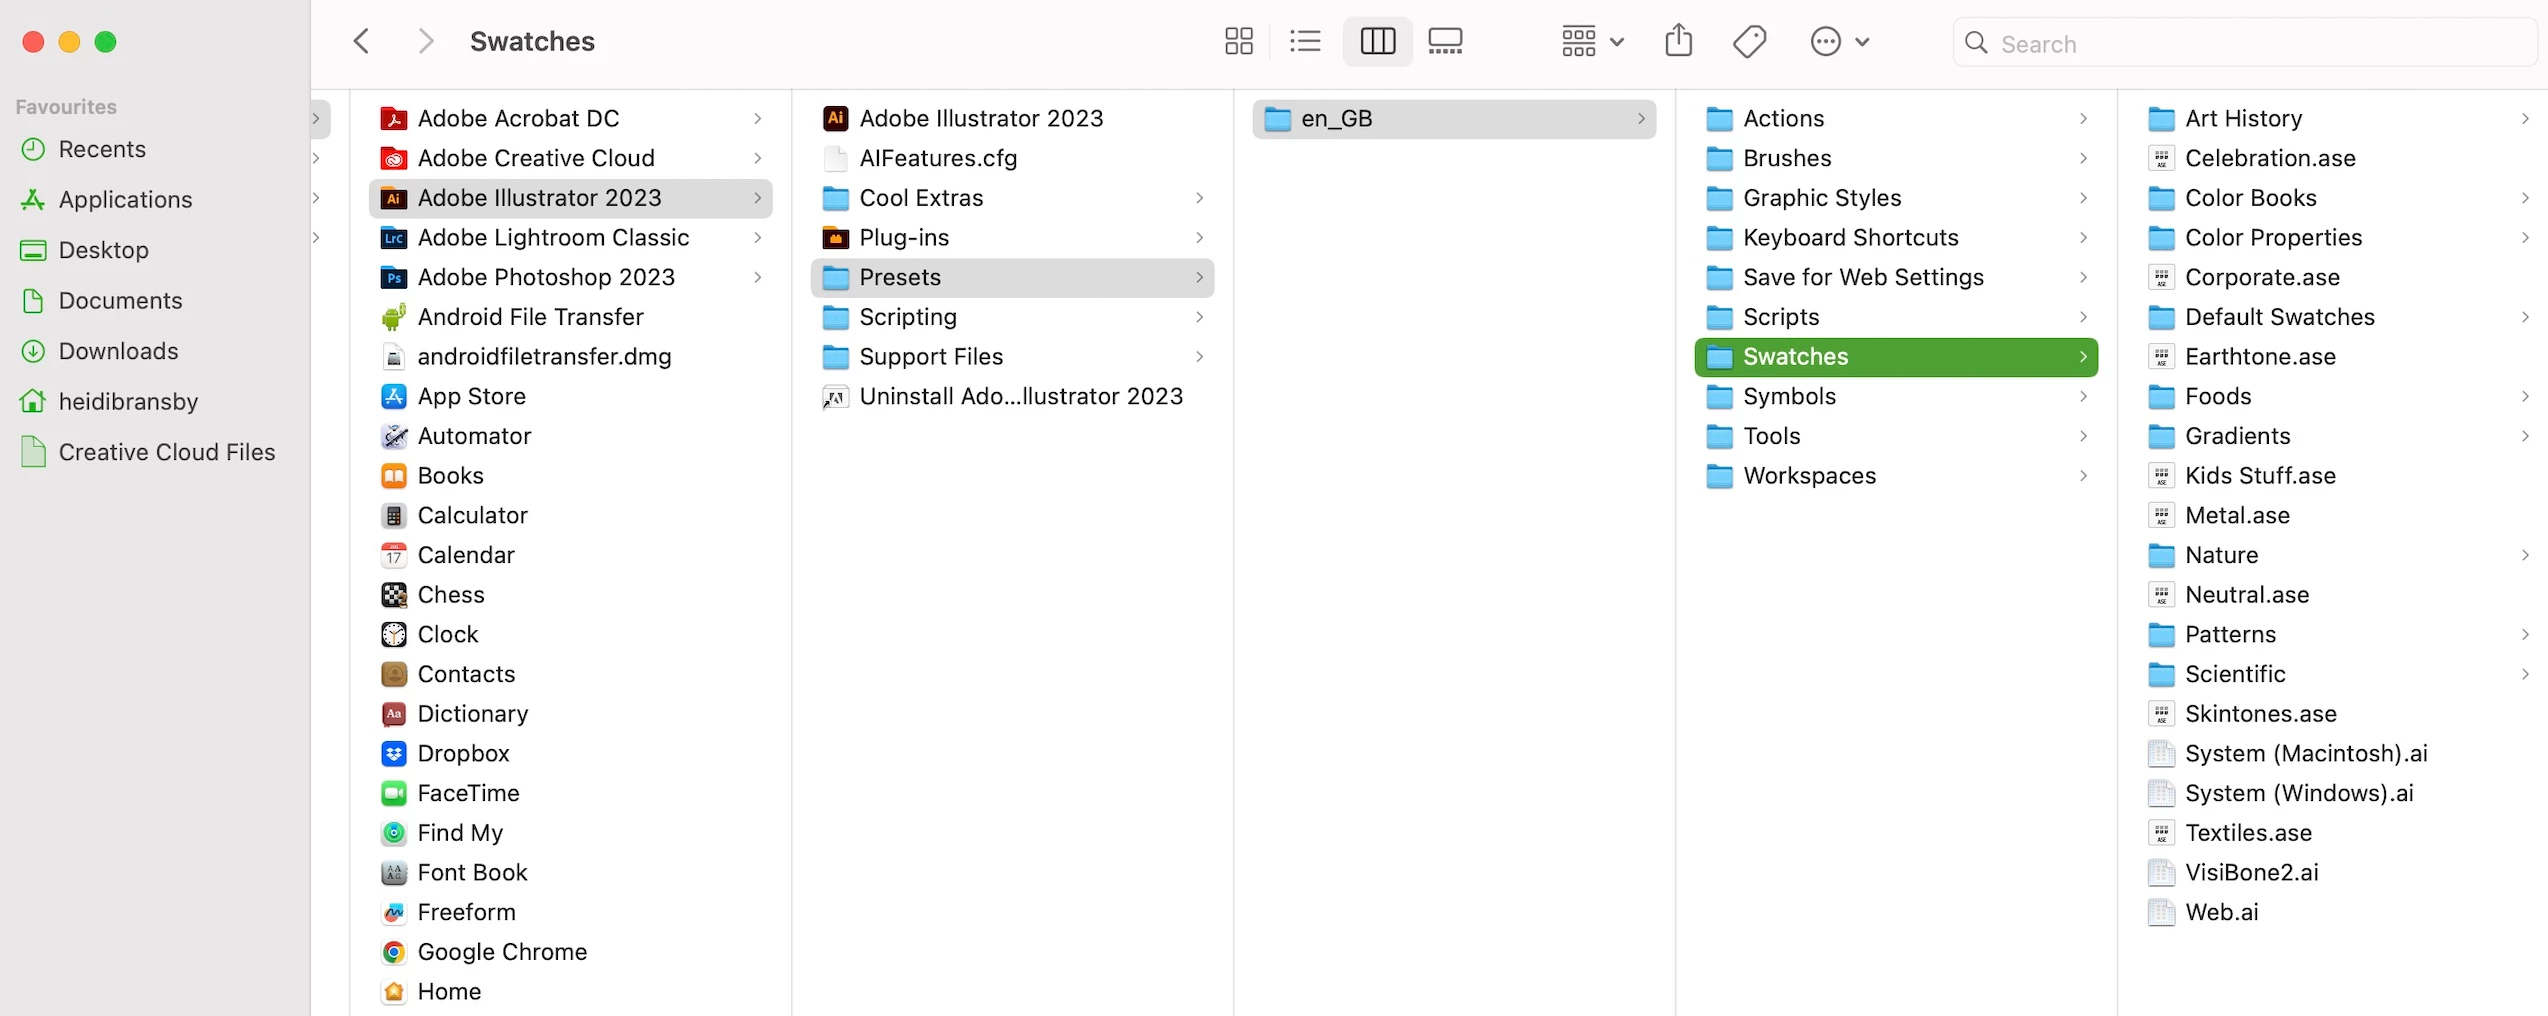Open Documents in the sidebar
This screenshot has height=1016, width=2548.
(x=120, y=301)
